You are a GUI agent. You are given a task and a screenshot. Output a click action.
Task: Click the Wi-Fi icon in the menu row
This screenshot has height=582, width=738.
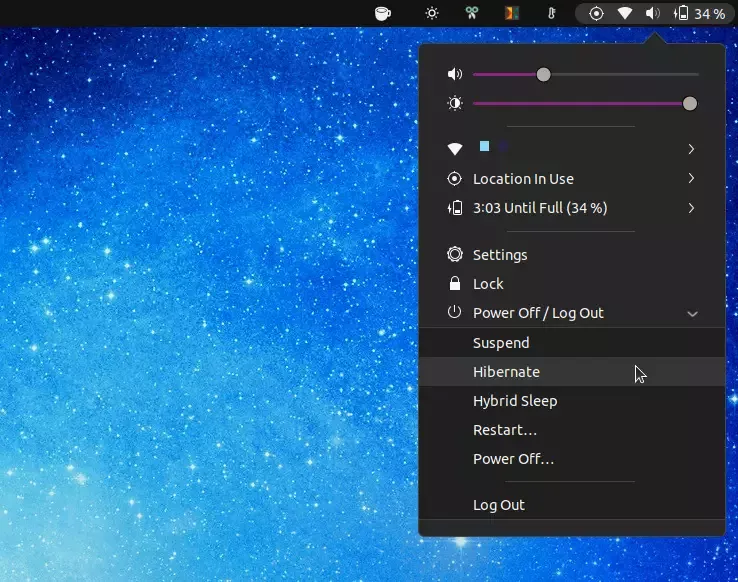[x=455, y=149]
